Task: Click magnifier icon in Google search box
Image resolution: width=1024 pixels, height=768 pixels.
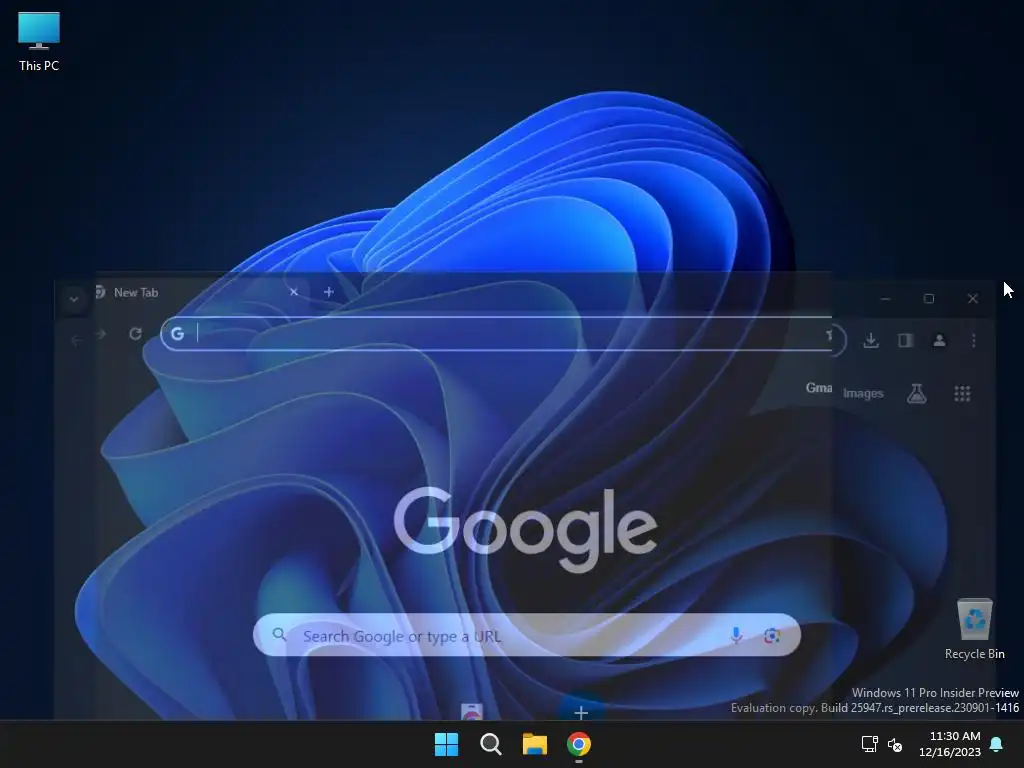Action: pyautogui.click(x=280, y=634)
